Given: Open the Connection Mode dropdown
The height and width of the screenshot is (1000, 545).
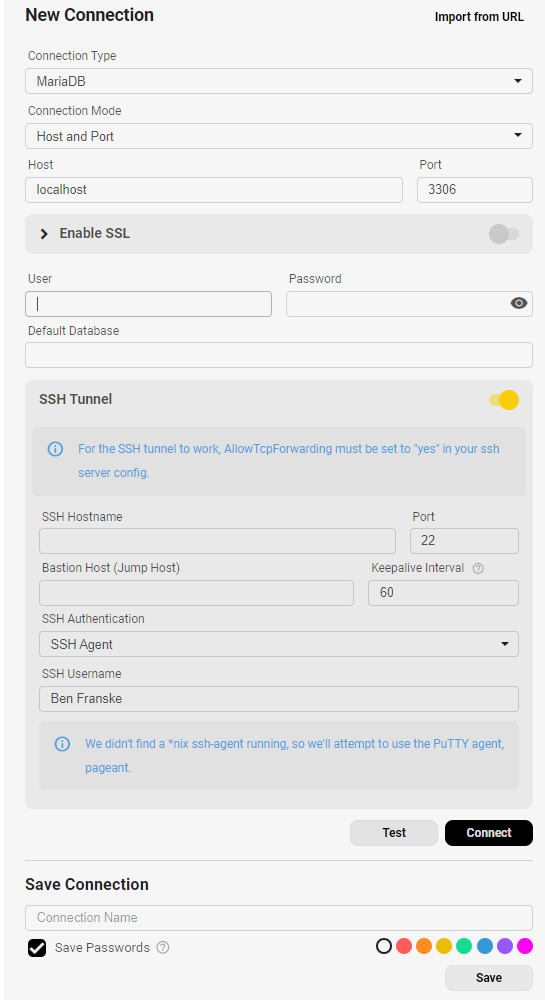Looking at the screenshot, I should (279, 136).
